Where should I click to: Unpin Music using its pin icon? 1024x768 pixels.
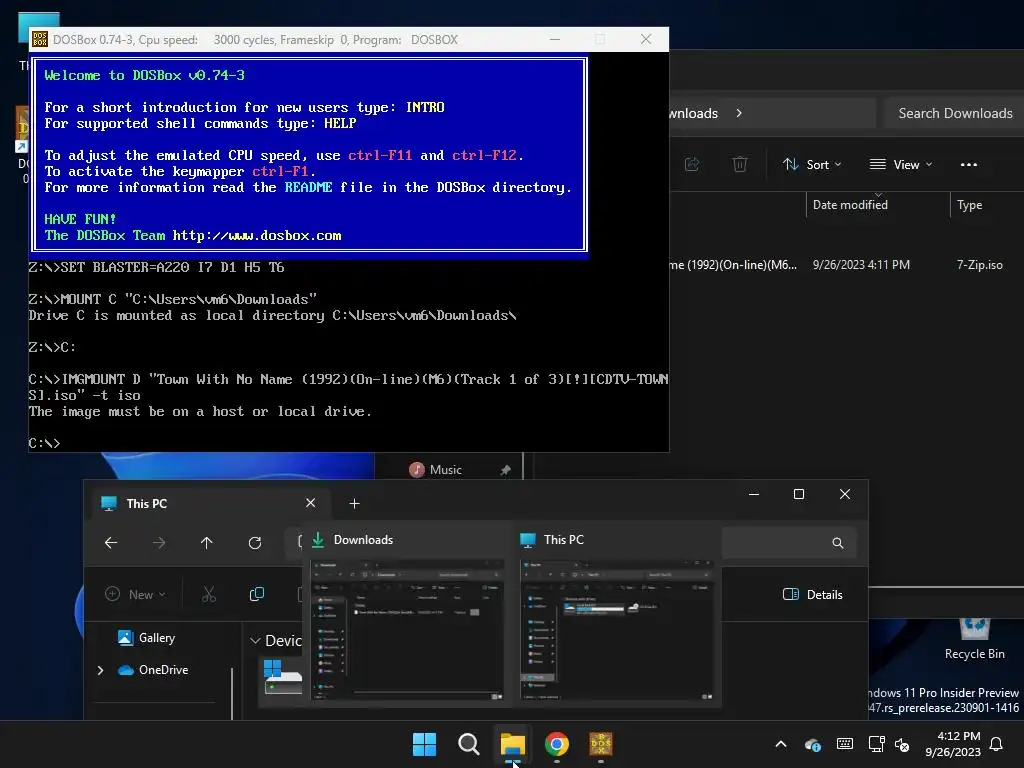pos(505,470)
